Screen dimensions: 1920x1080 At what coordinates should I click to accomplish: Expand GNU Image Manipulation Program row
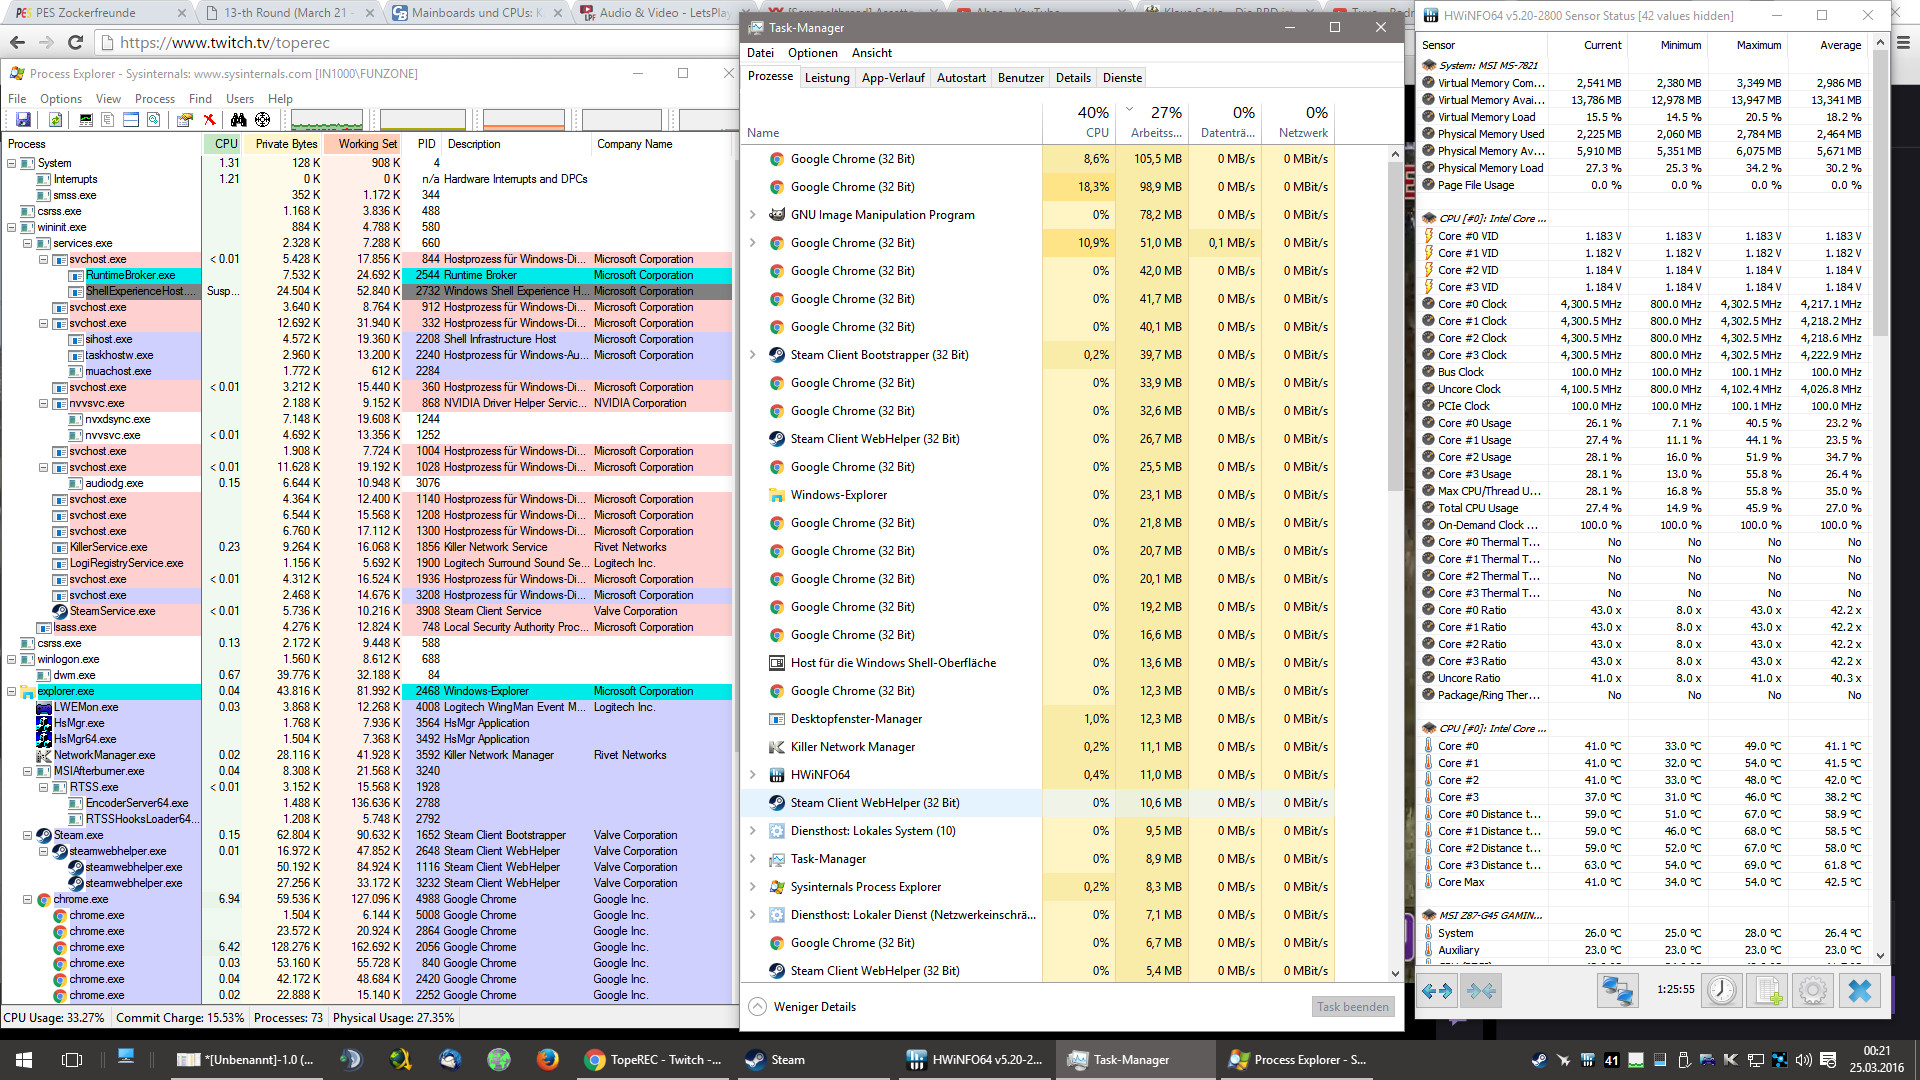[x=752, y=215]
